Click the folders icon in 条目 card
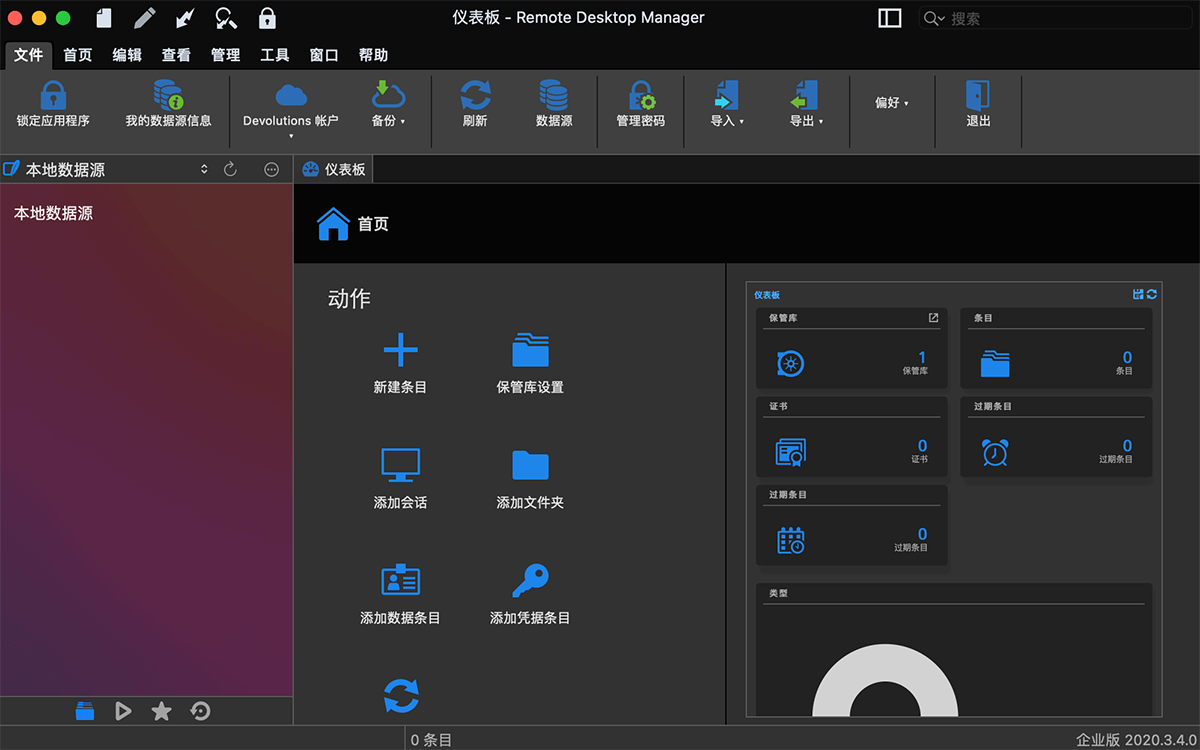The image size is (1200, 750). (995, 363)
